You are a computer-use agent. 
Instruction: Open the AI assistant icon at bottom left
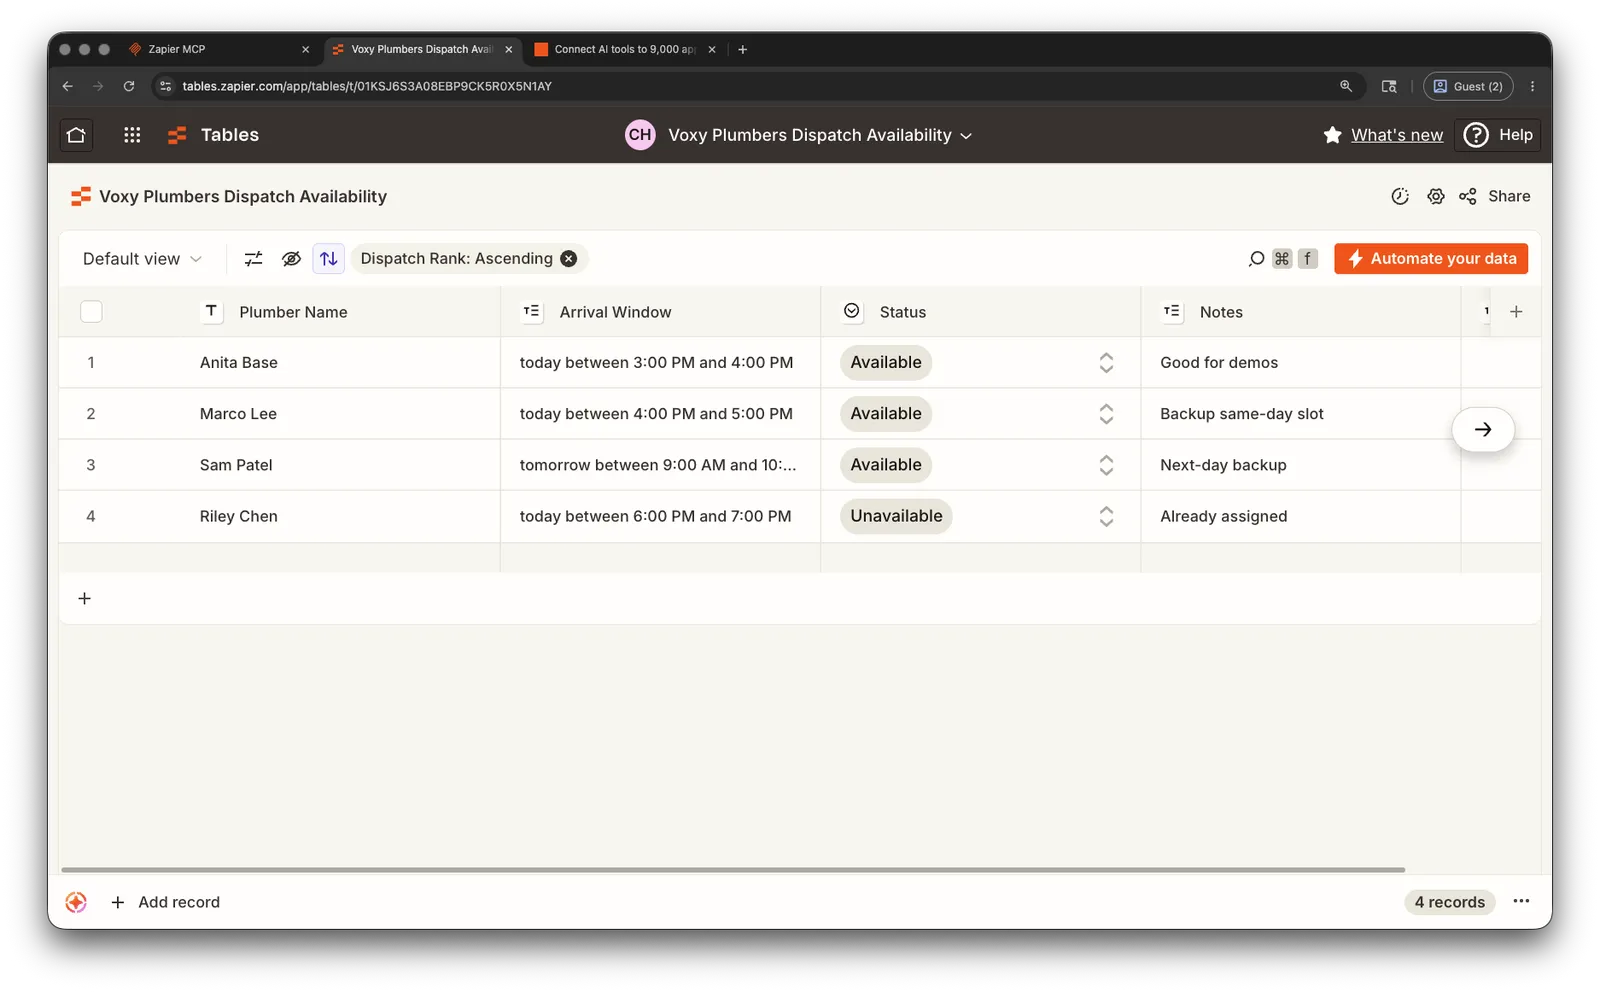[76, 902]
